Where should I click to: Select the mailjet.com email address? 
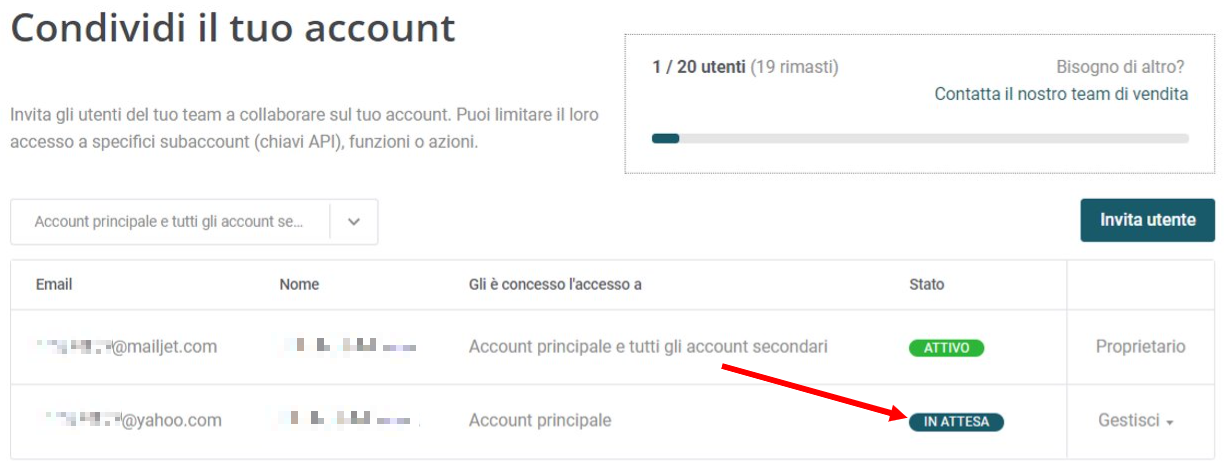pos(126,347)
